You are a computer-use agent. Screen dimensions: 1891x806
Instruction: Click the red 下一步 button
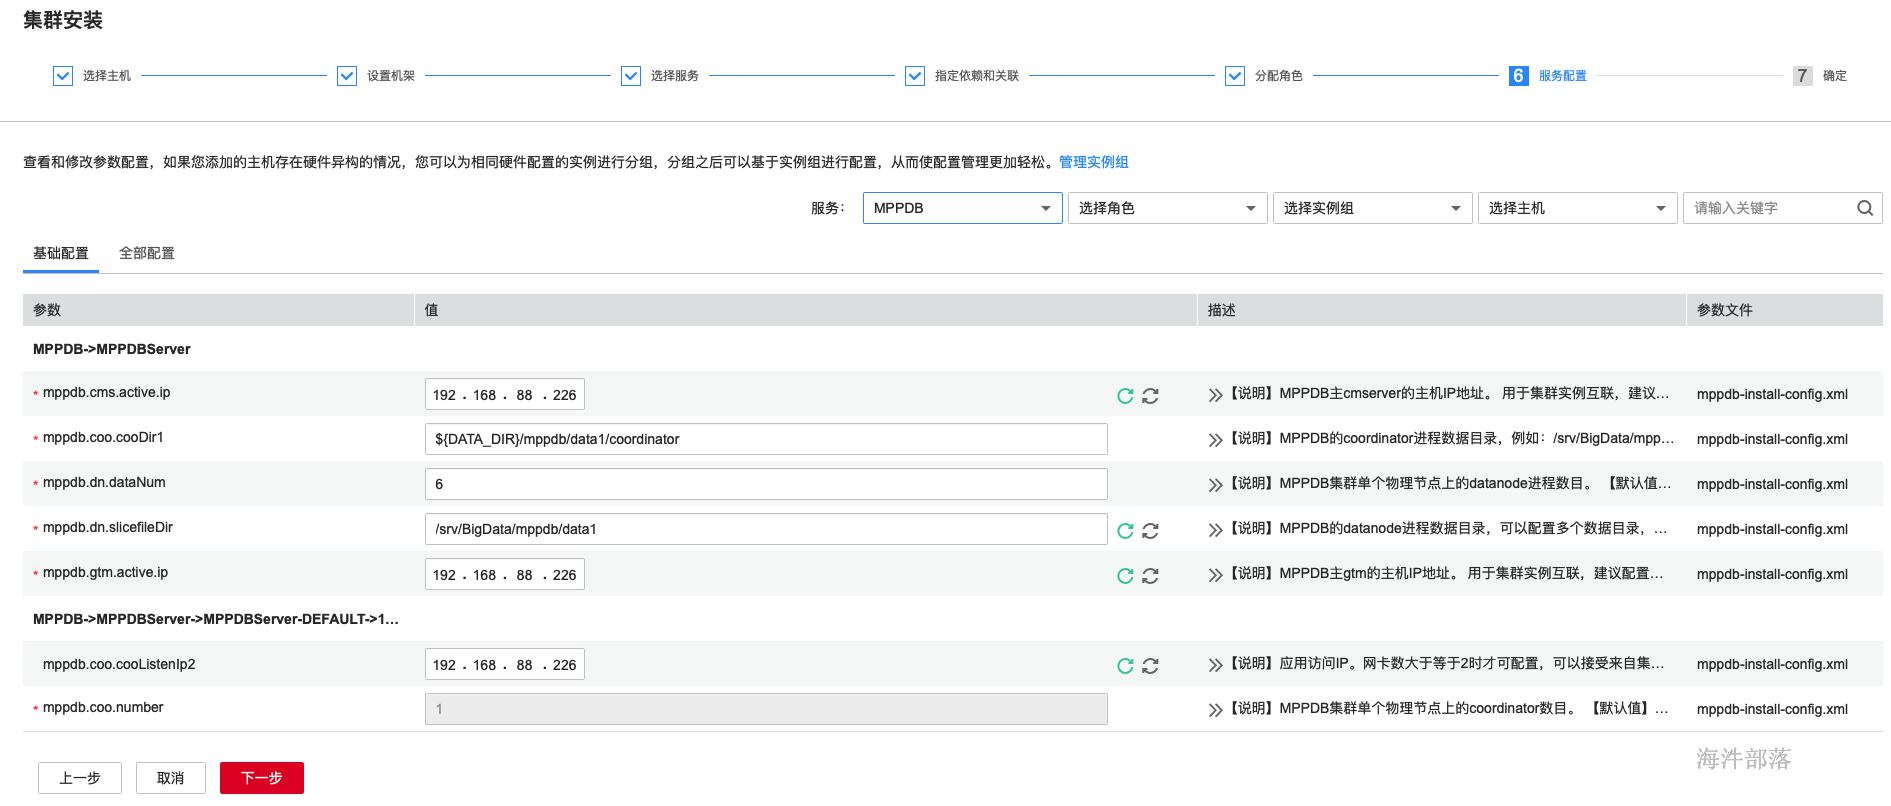(x=262, y=778)
